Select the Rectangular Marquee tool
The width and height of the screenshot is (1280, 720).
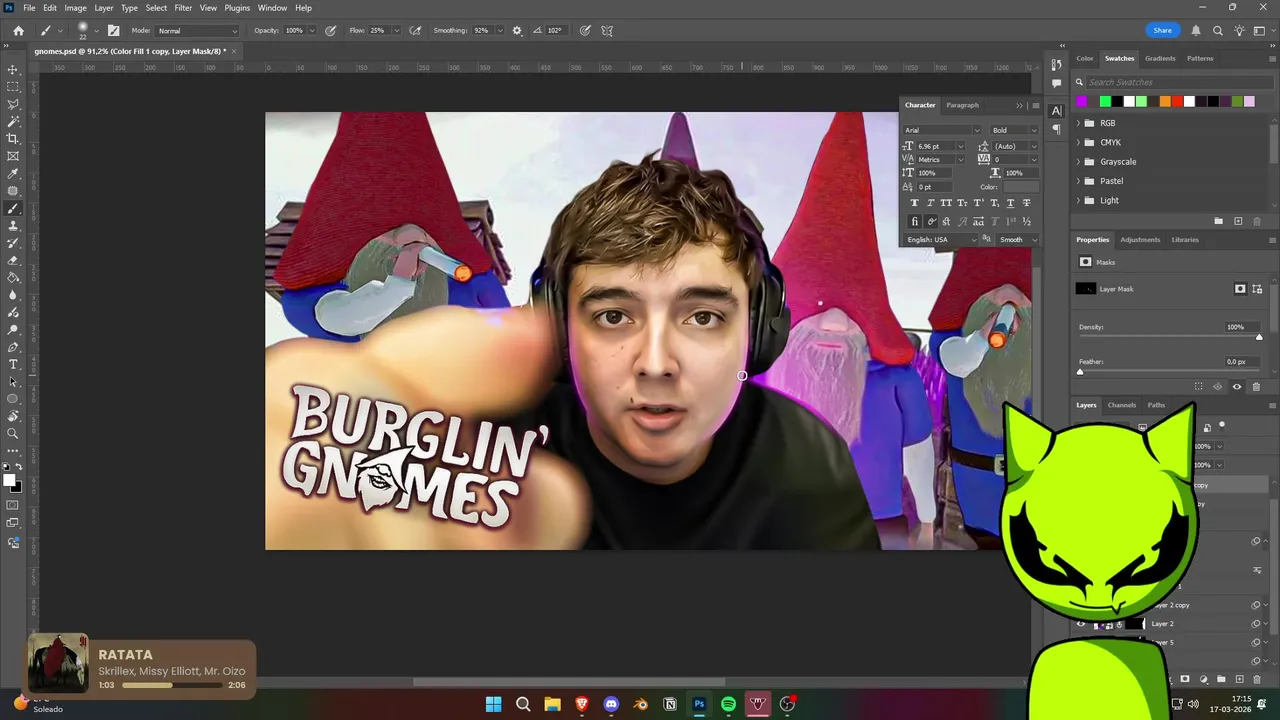click(x=13, y=87)
